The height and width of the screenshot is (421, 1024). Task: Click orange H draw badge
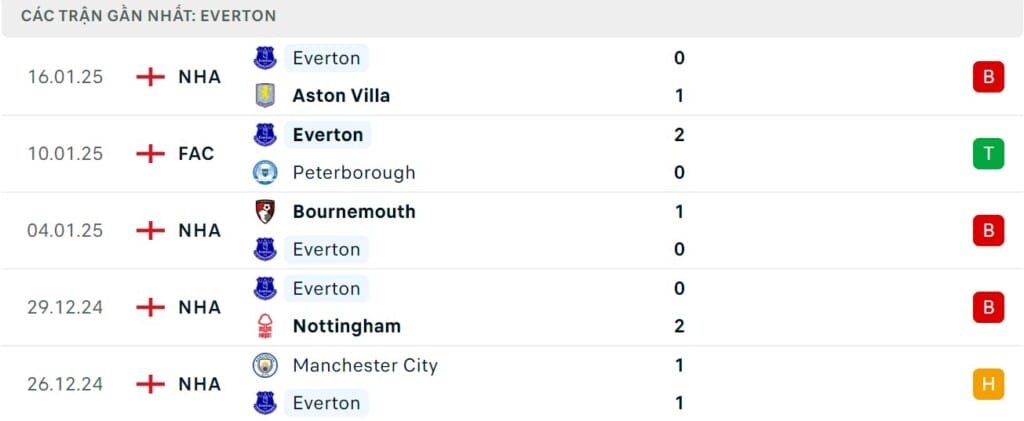point(987,383)
